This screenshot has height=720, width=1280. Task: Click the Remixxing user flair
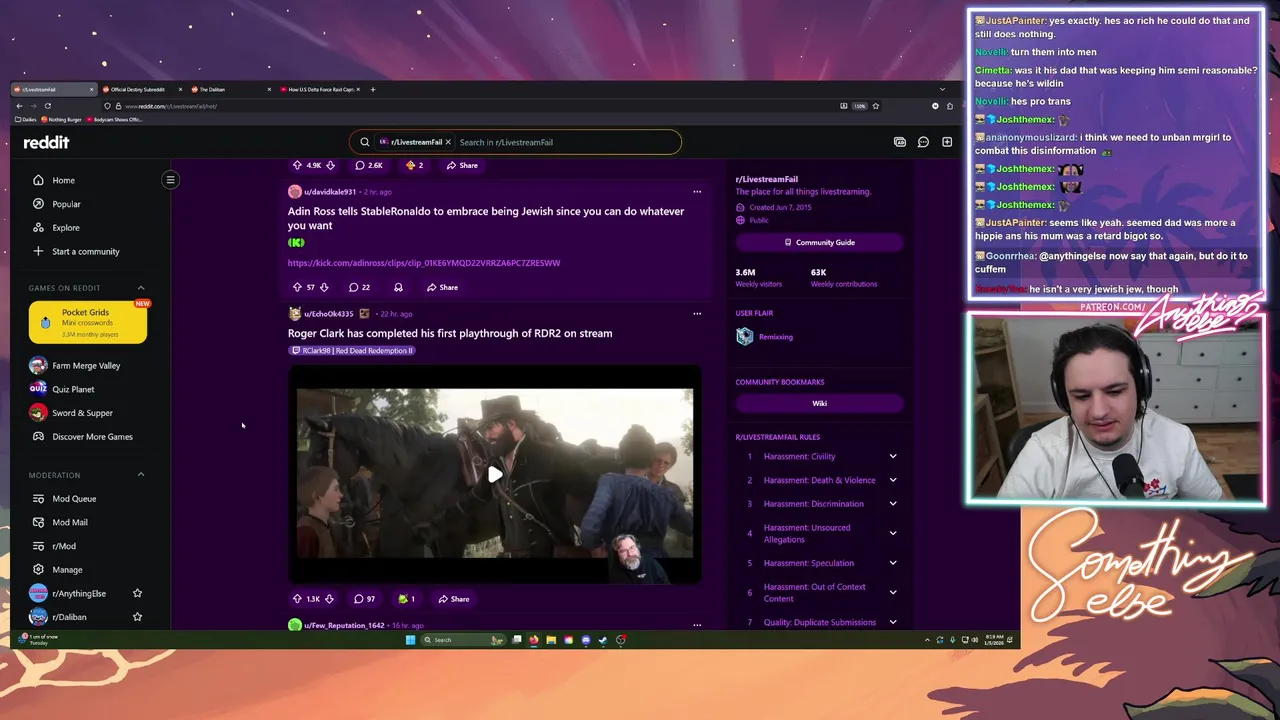(776, 337)
